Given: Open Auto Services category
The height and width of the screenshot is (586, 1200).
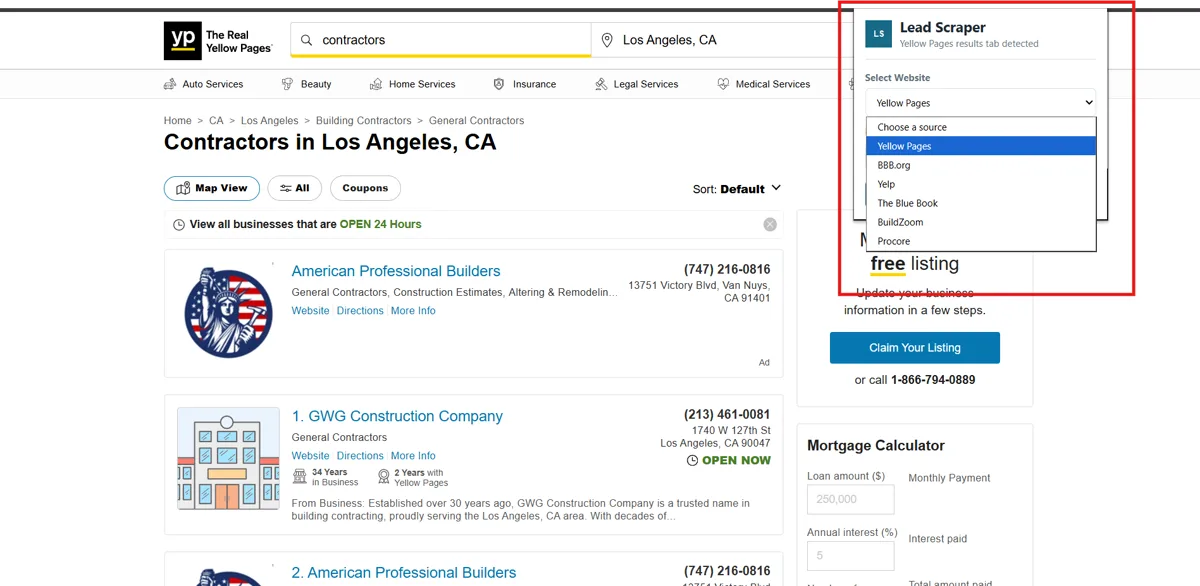Looking at the screenshot, I should pos(203,84).
